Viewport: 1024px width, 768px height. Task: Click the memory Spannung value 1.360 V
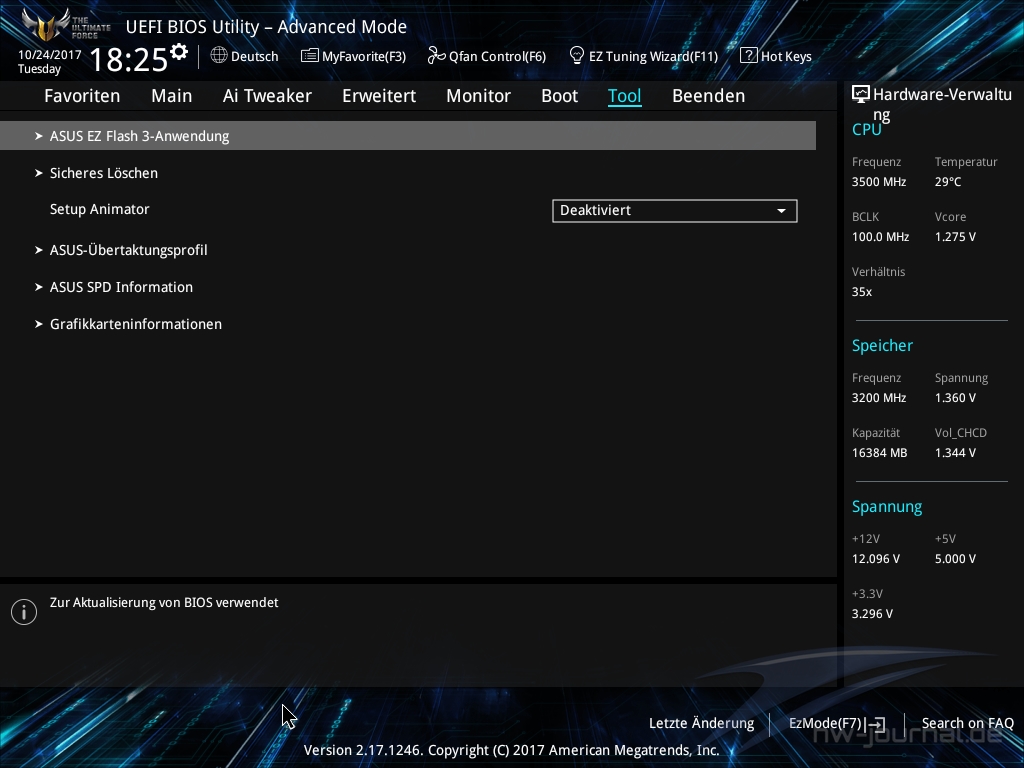click(955, 398)
